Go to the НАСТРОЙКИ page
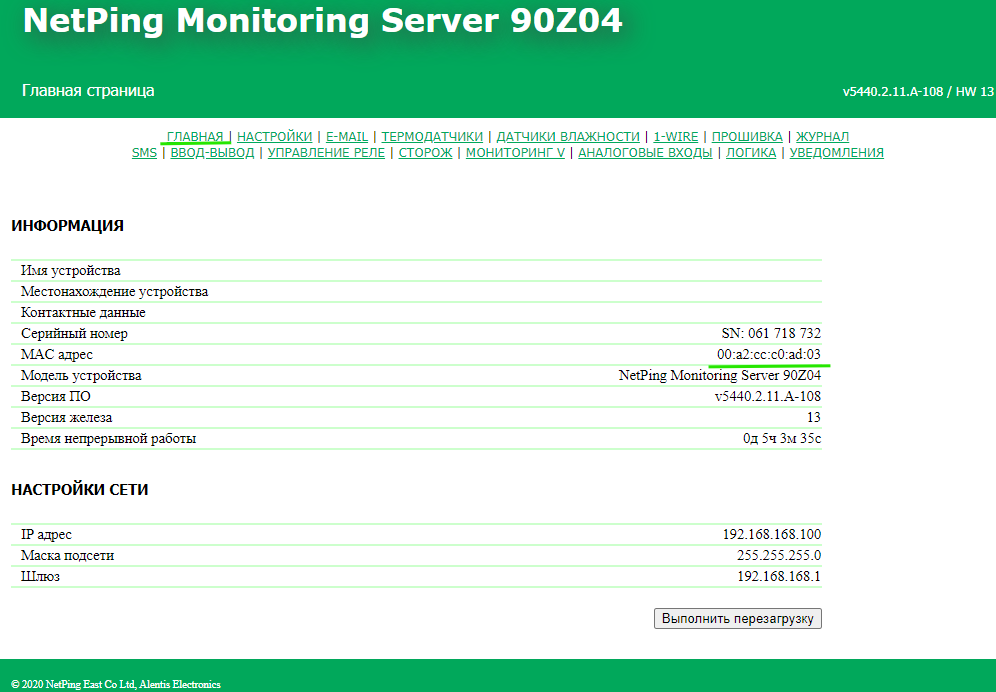 point(274,137)
